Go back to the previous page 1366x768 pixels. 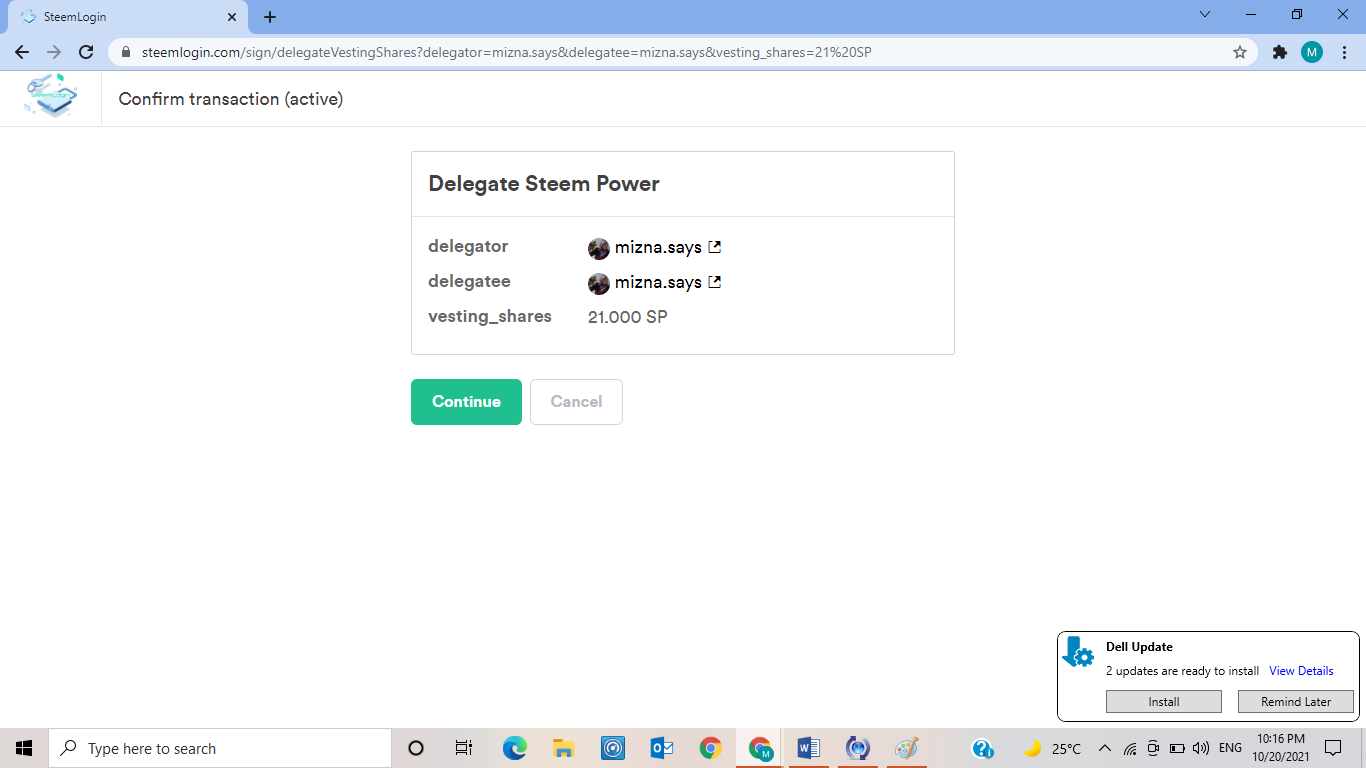[x=22, y=52]
